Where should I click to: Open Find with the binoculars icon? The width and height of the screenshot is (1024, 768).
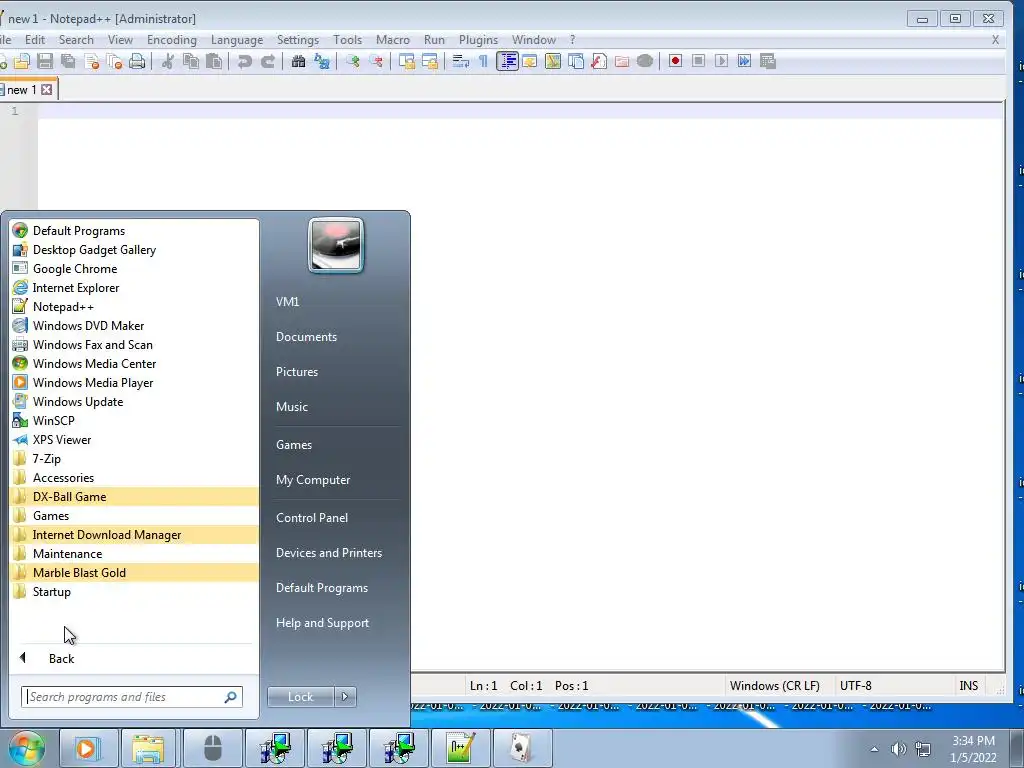(x=298, y=61)
